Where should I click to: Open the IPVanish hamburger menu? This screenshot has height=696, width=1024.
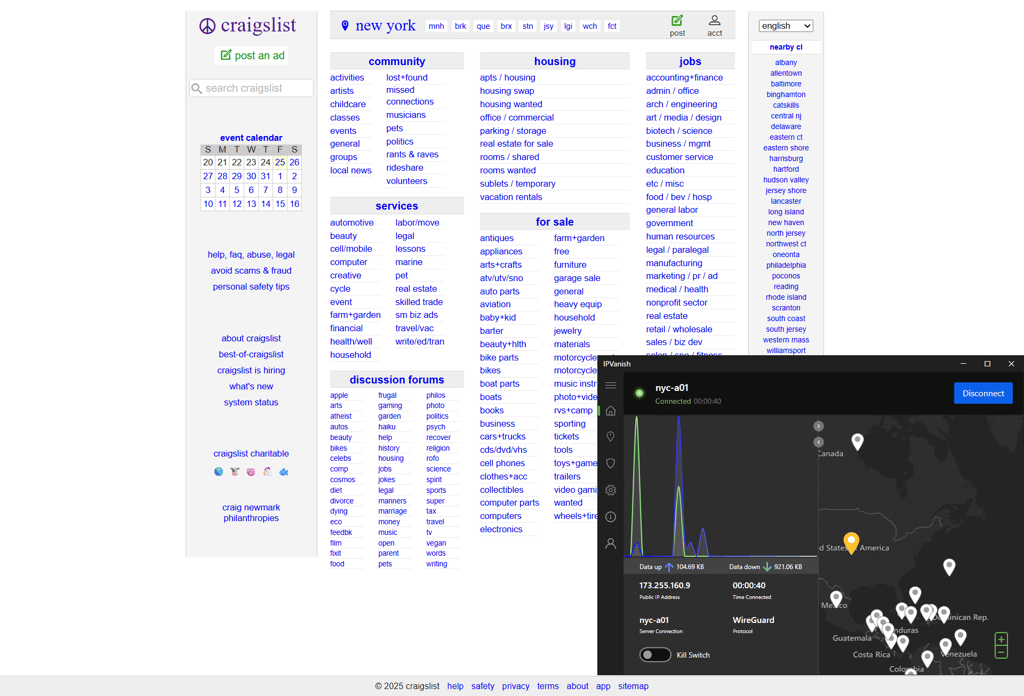coord(611,385)
